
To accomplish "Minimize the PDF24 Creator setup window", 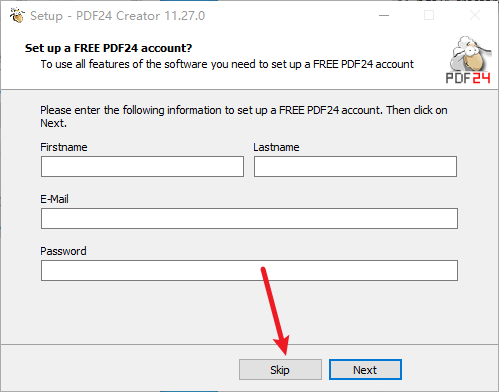I will click(384, 15).
